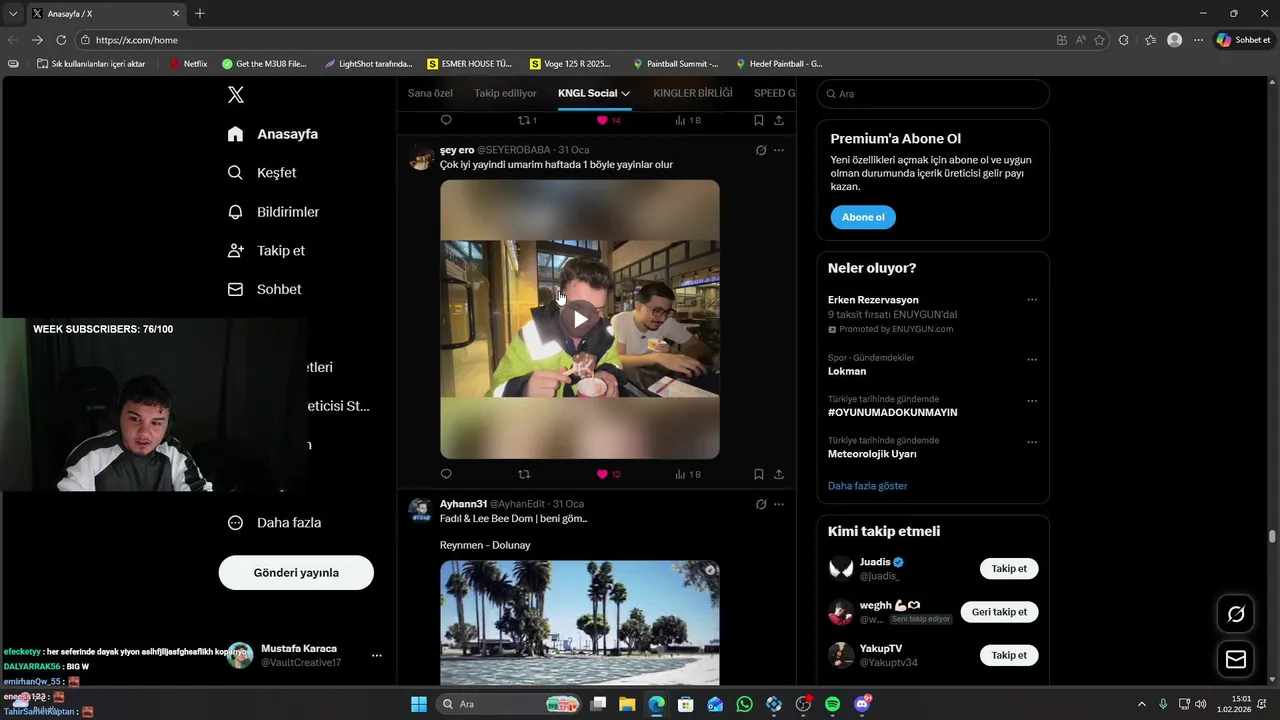The image size is (1280, 720).
Task: Open more options on Ayhann31's post
Action: (779, 504)
